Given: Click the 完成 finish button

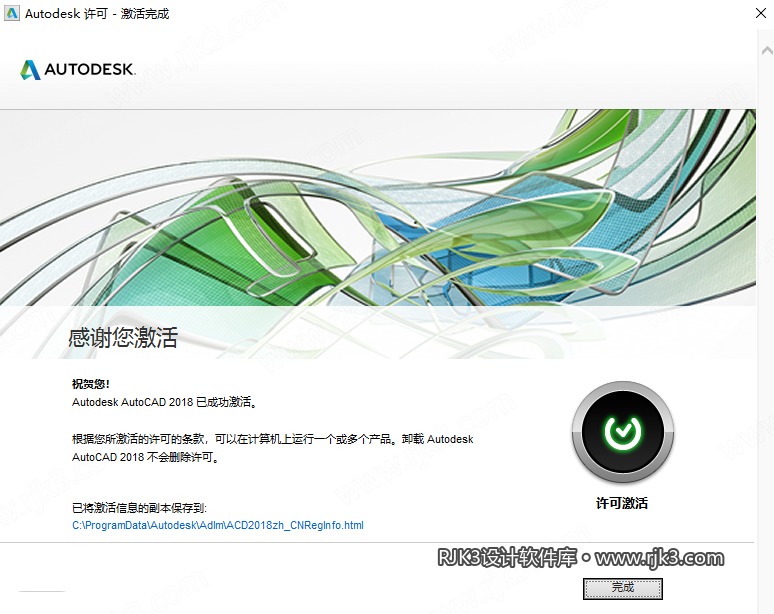Looking at the screenshot, I should [x=622, y=588].
